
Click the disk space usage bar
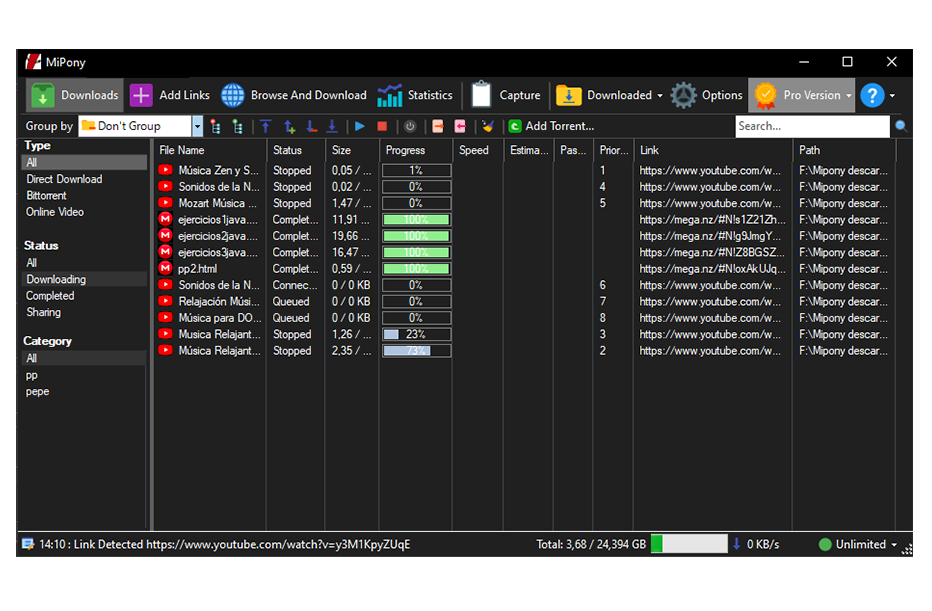(689, 544)
